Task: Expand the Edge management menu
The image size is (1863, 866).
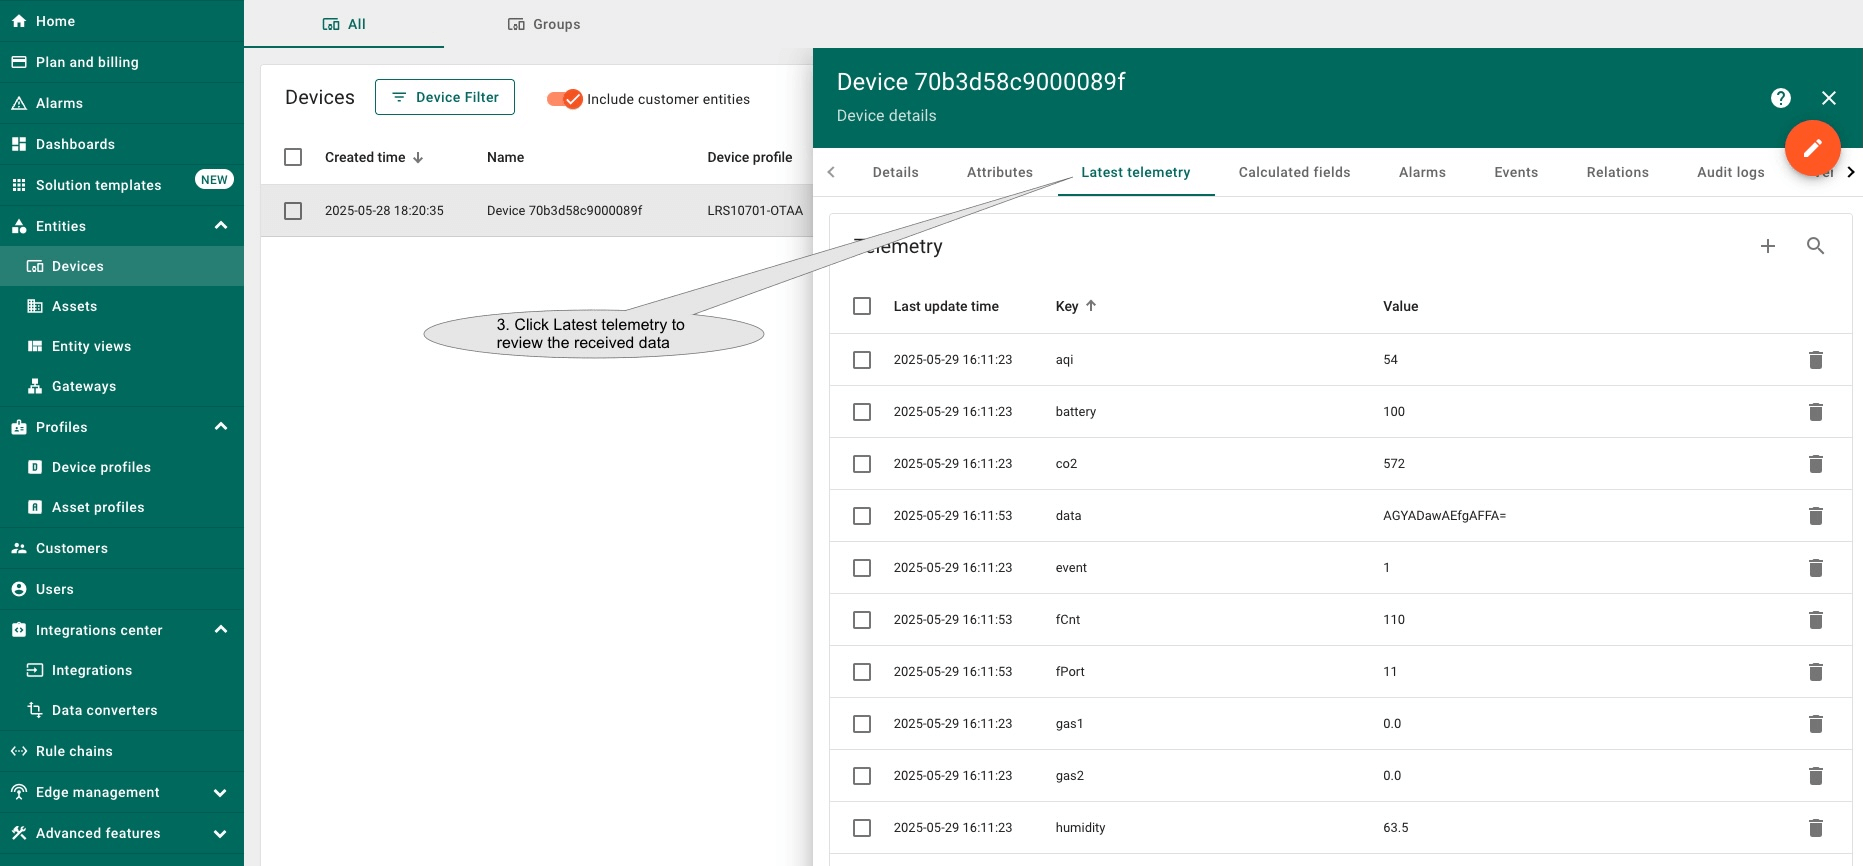Action: tap(220, 793)
